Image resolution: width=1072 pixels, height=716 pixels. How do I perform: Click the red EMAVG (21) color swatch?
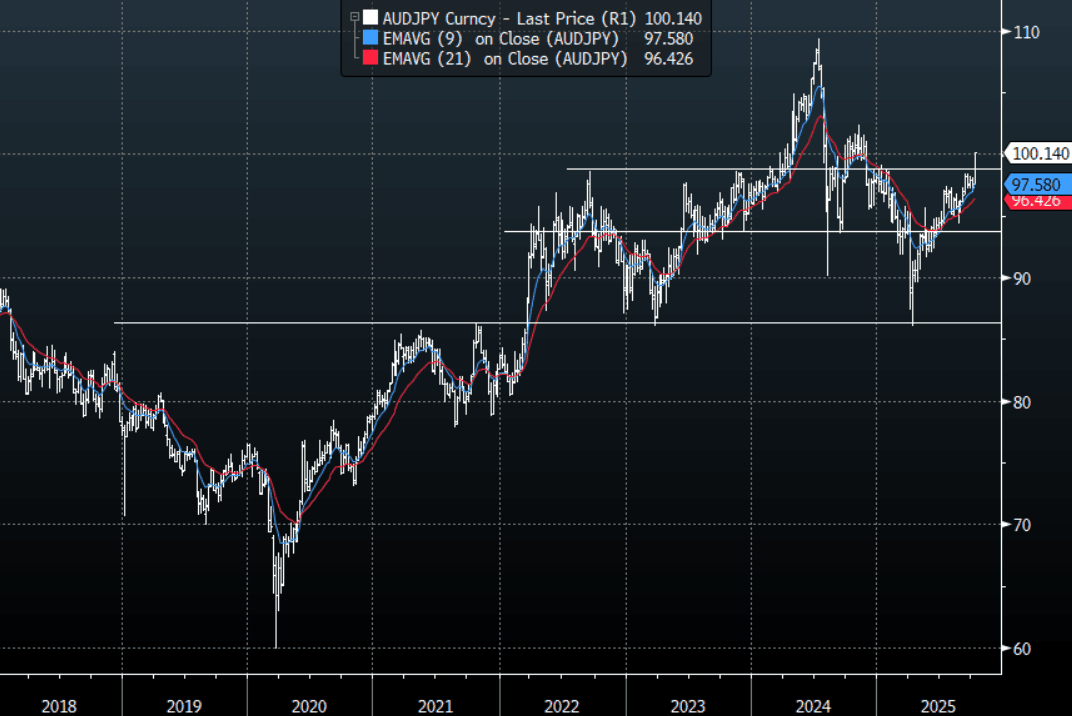[x=371, y=59]
